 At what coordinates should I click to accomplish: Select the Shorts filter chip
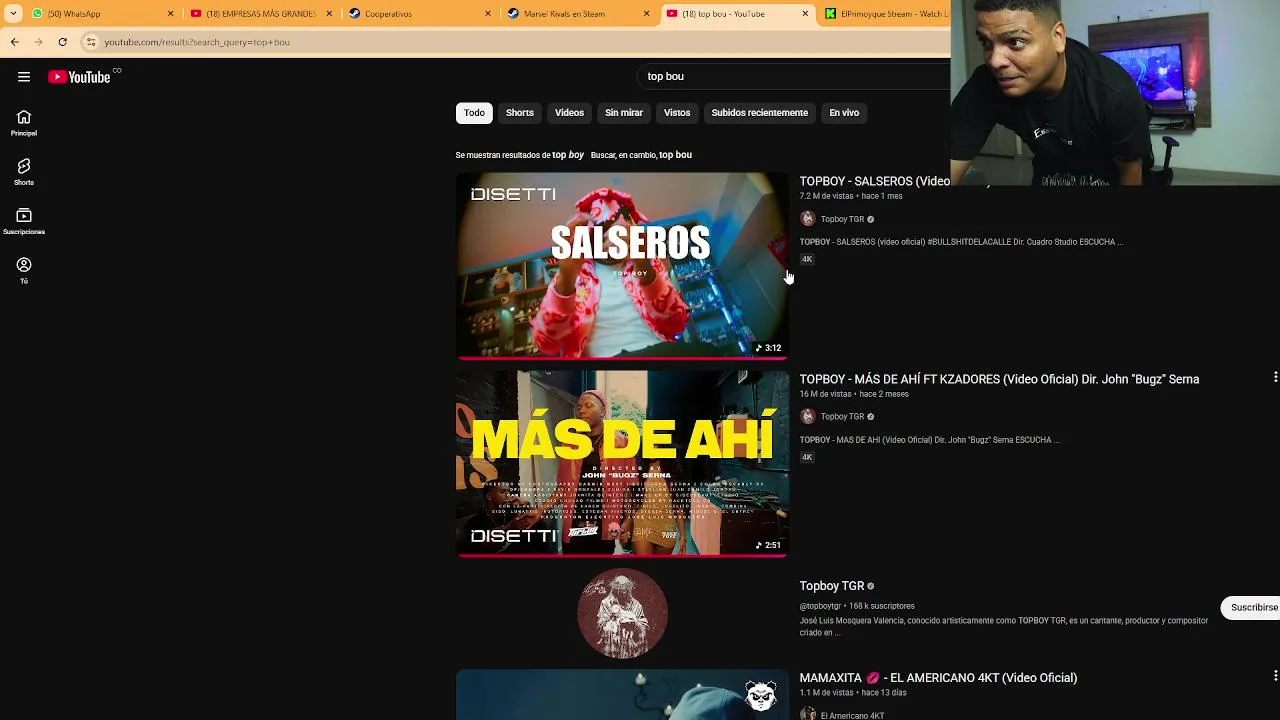click(520, 113)
